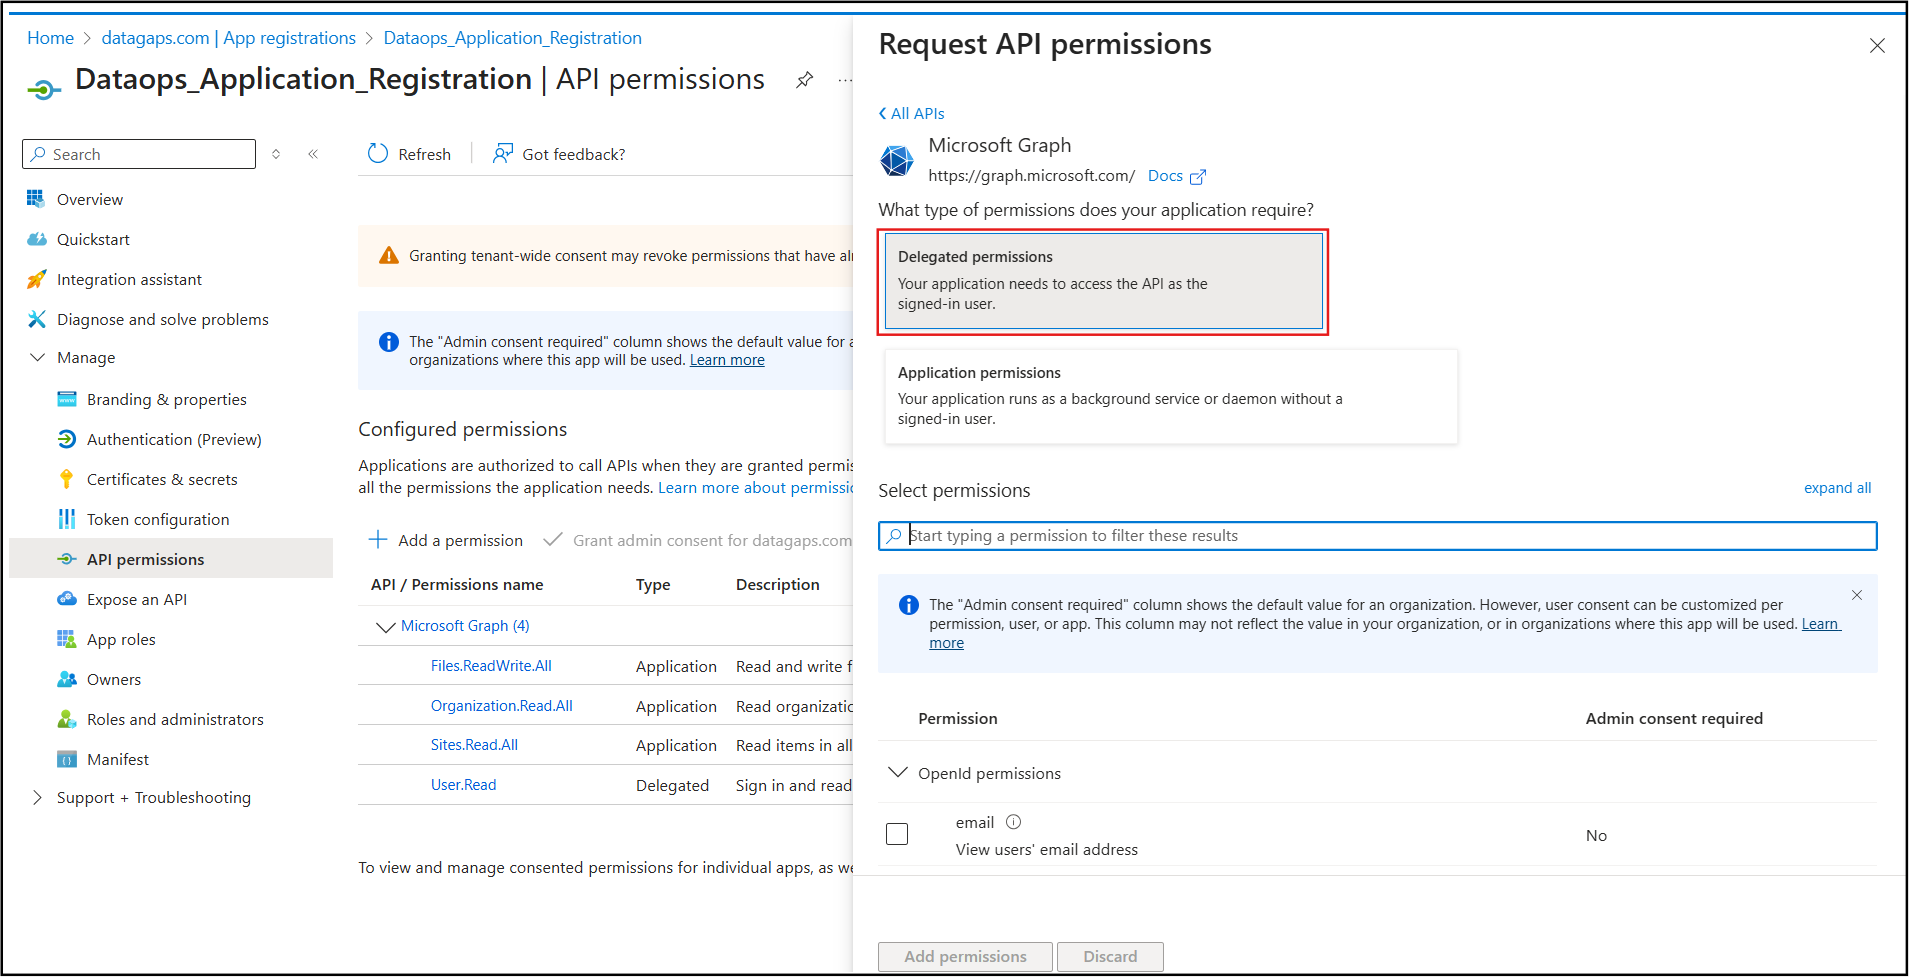
Task: Click the Refresh circular arrow icon
Action: (x=378, y=153)
